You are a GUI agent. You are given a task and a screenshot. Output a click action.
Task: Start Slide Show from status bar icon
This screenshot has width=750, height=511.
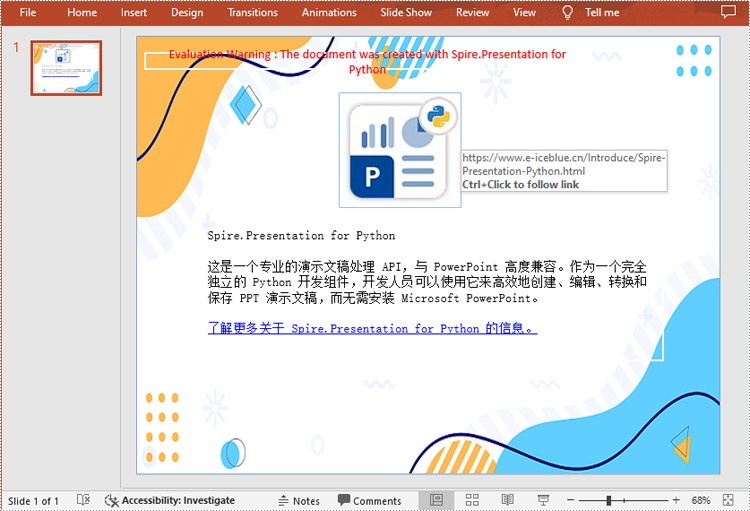coord(543,500)
